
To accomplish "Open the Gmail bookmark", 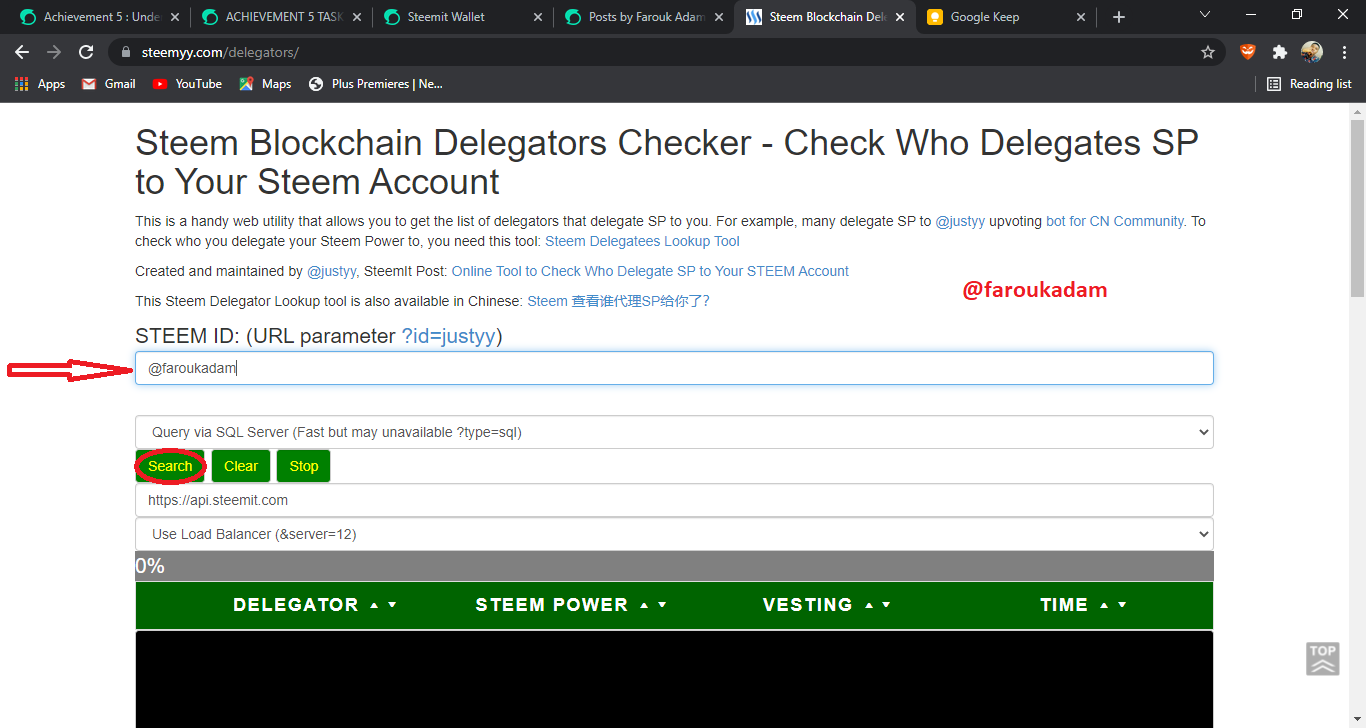I will [108, 84].
